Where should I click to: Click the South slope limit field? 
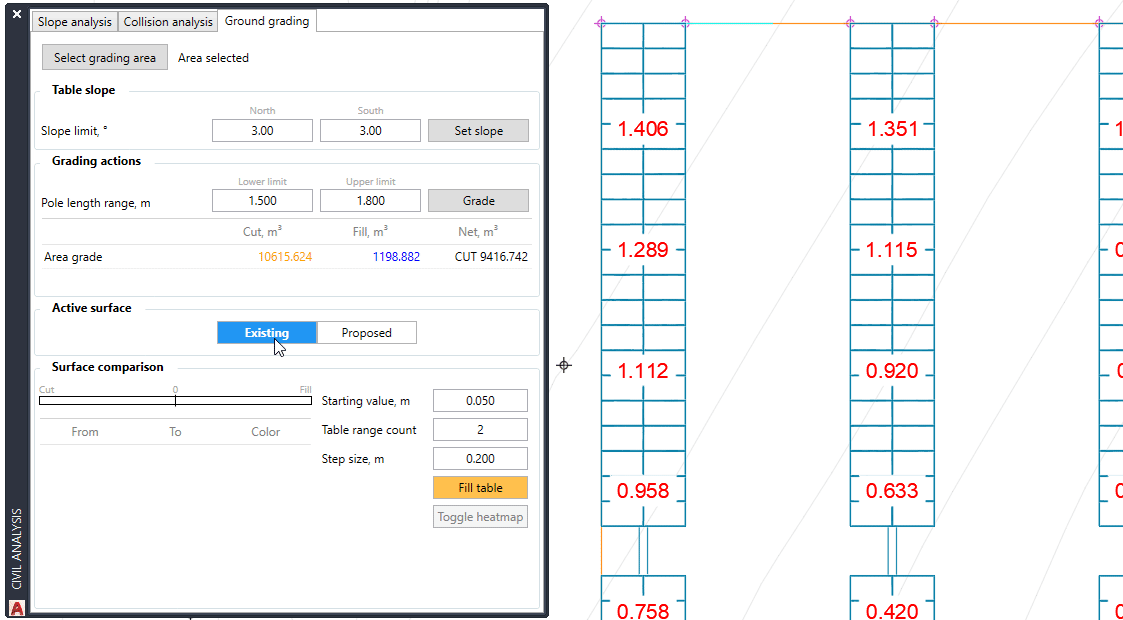(370, 131)
